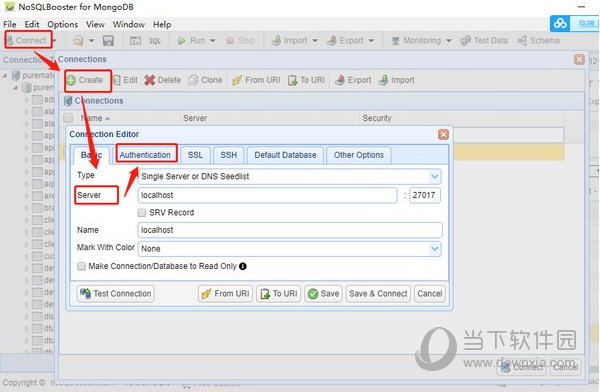Delete the selected connection

pos(163,80)
